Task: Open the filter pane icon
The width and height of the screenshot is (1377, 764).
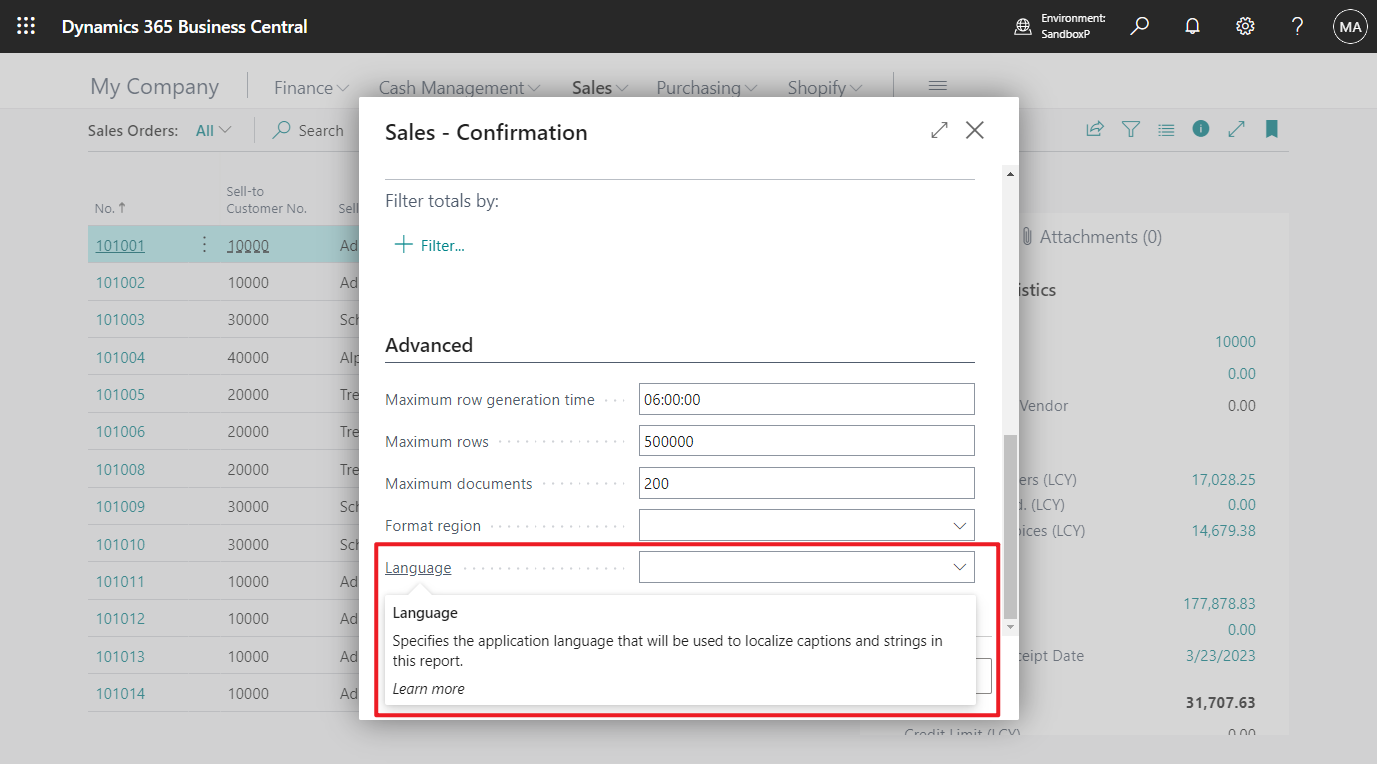Action: [1130, 129]
